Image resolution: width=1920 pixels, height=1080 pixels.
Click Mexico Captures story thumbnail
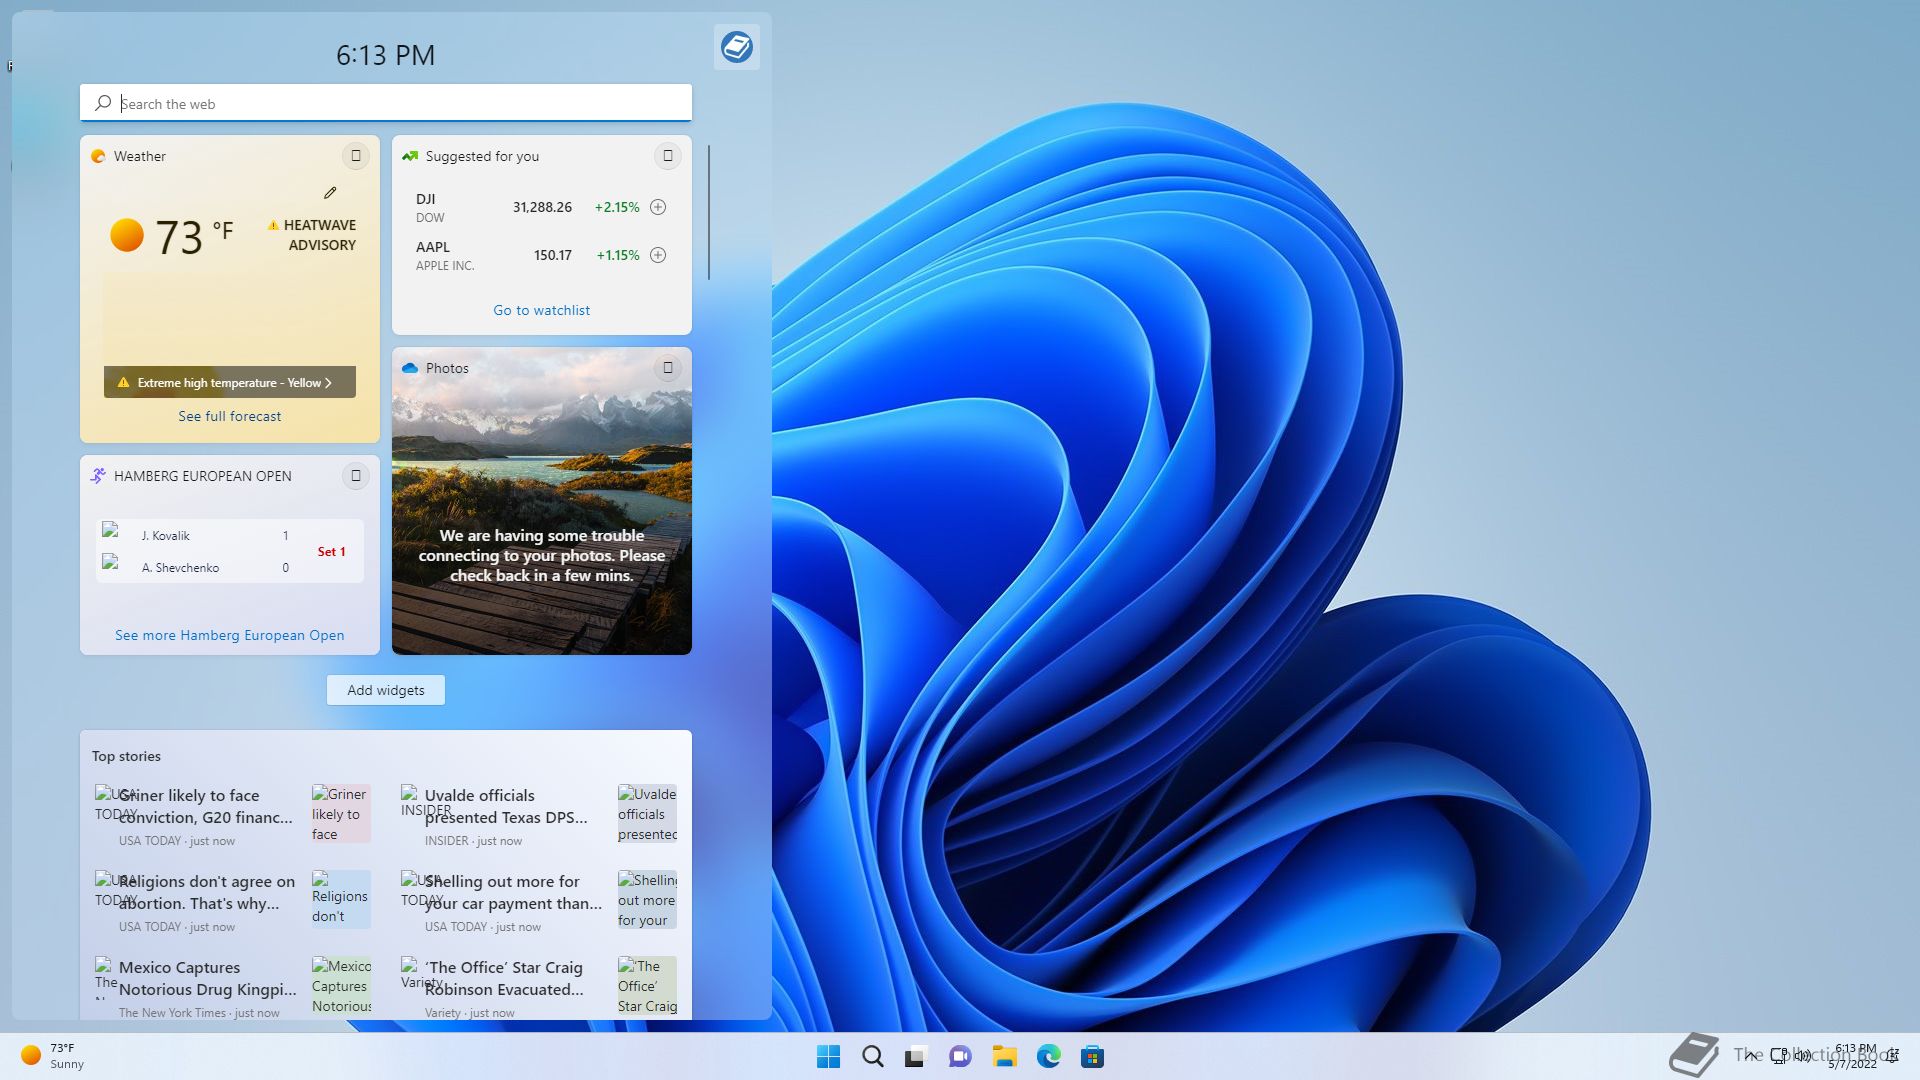point(341,985)
